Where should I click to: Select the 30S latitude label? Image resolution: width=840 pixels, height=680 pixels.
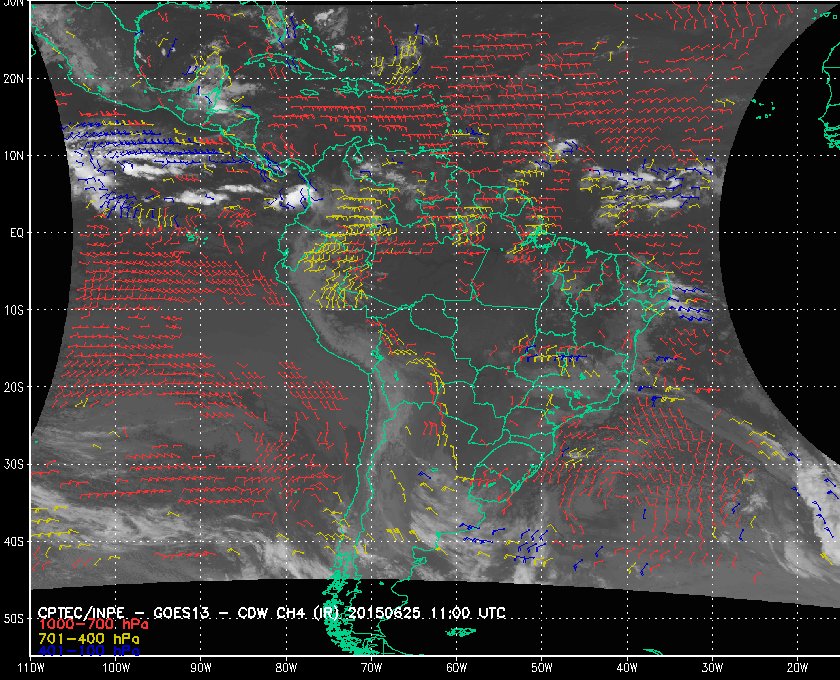click(13, 465)
